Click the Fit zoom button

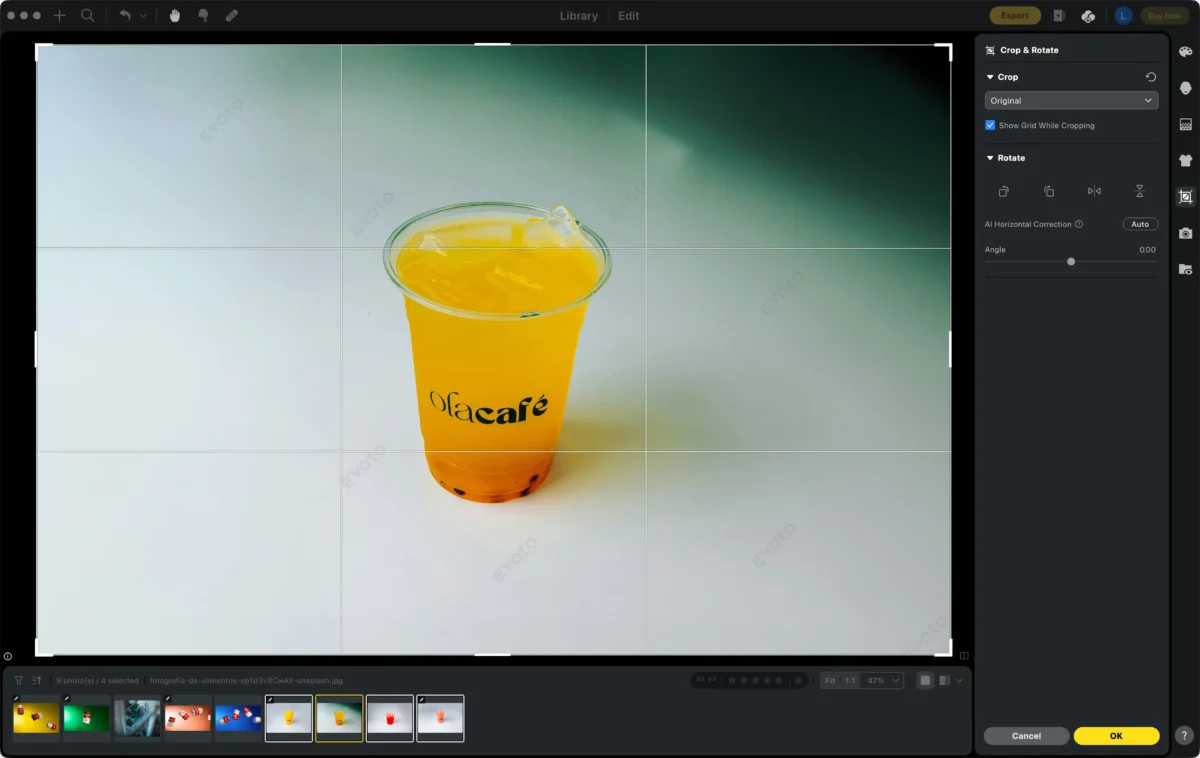[x=829, y=680]
